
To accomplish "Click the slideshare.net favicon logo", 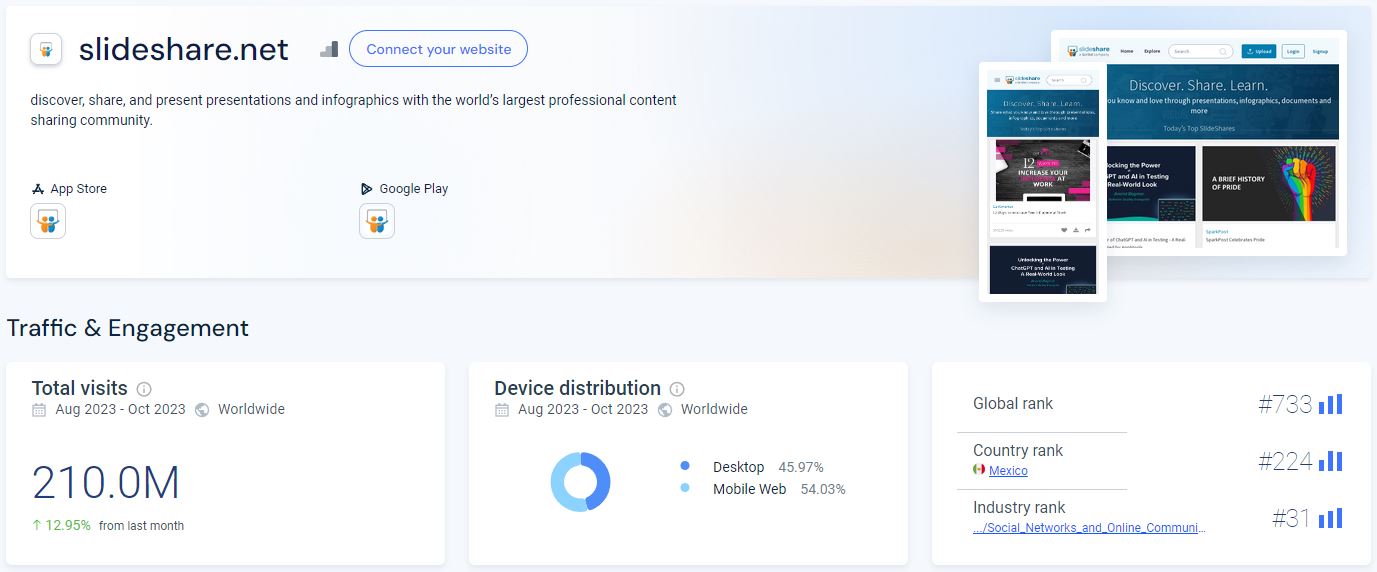I will click(46, 49).
